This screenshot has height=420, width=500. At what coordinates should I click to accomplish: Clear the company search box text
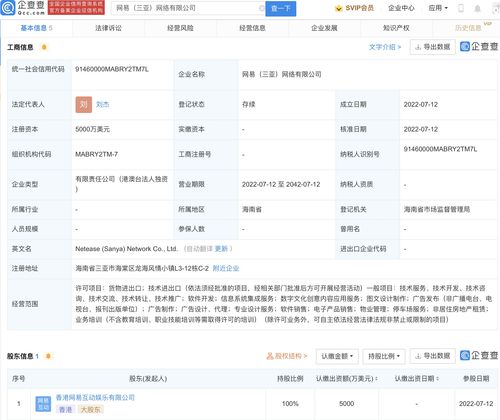click(261, 8)
